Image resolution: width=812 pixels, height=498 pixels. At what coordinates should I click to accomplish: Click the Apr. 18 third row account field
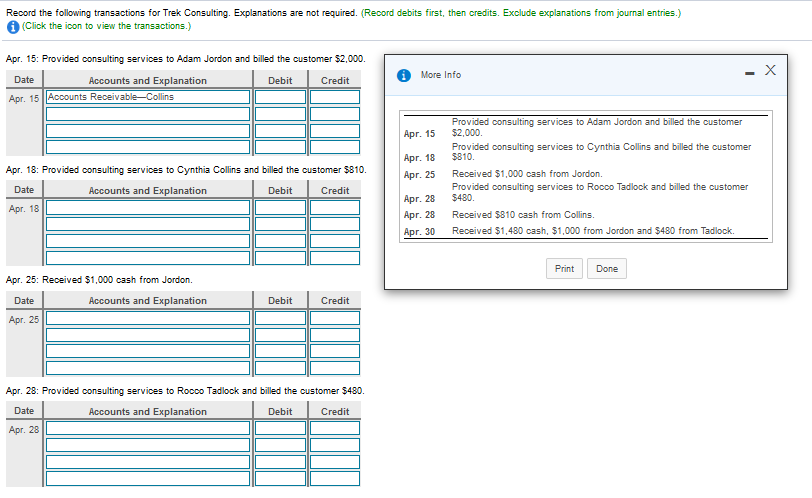coord(148,241)
